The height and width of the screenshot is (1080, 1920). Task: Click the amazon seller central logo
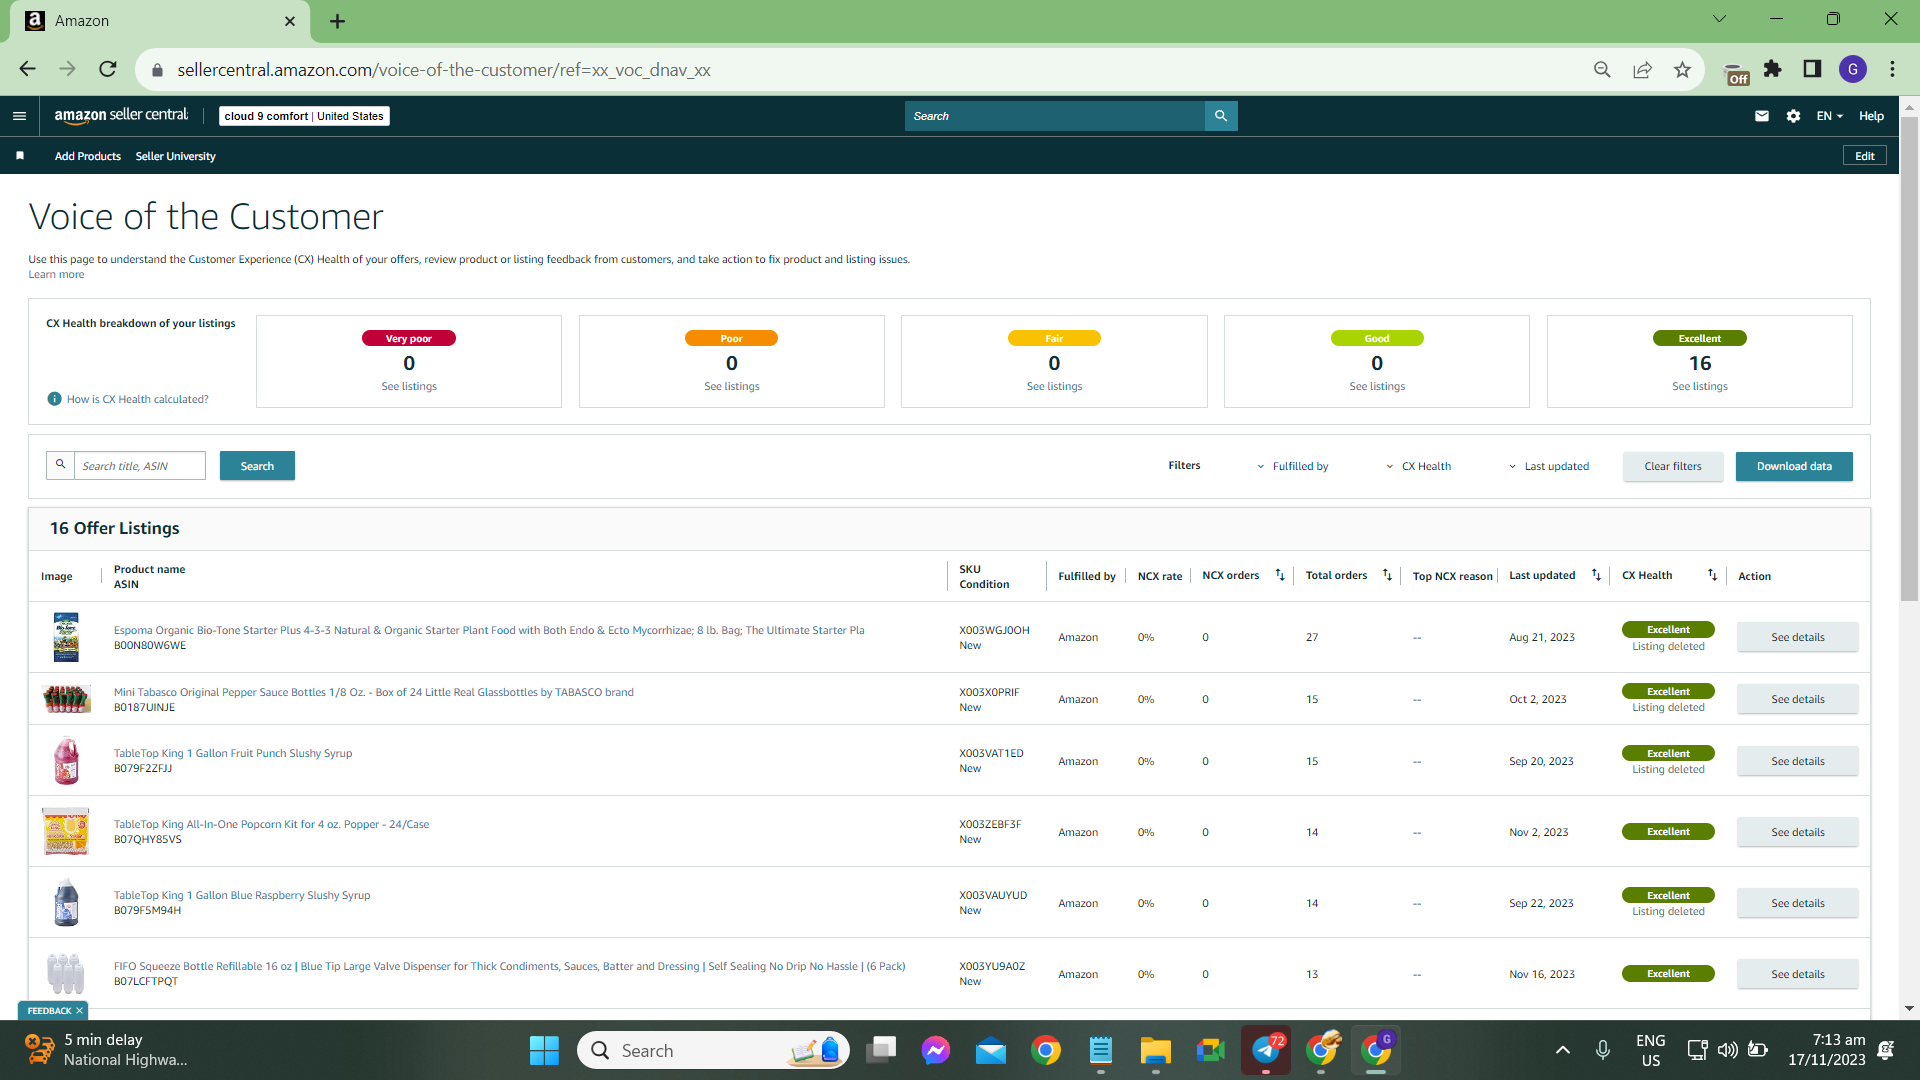point(121,116)
